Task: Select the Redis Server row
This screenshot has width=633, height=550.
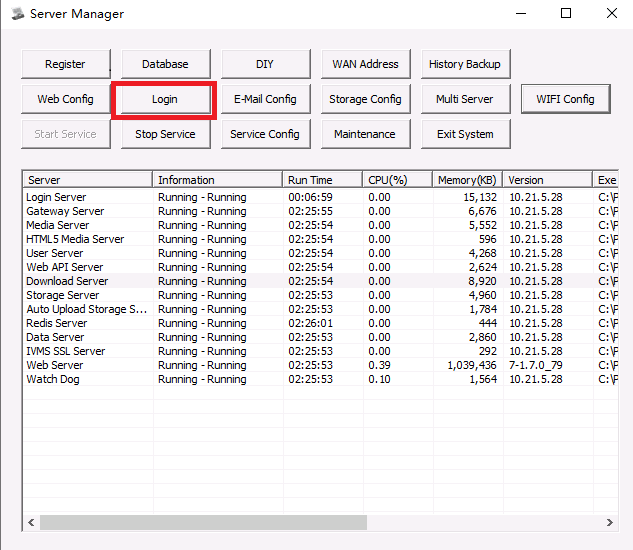Action: (321, 323)
